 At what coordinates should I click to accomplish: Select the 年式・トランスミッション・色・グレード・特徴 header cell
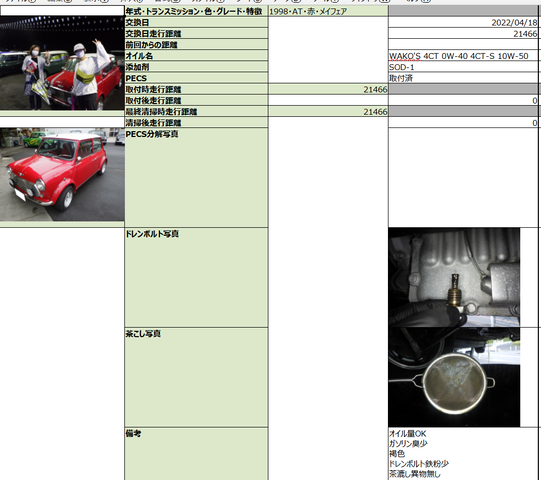pos(196,11)
